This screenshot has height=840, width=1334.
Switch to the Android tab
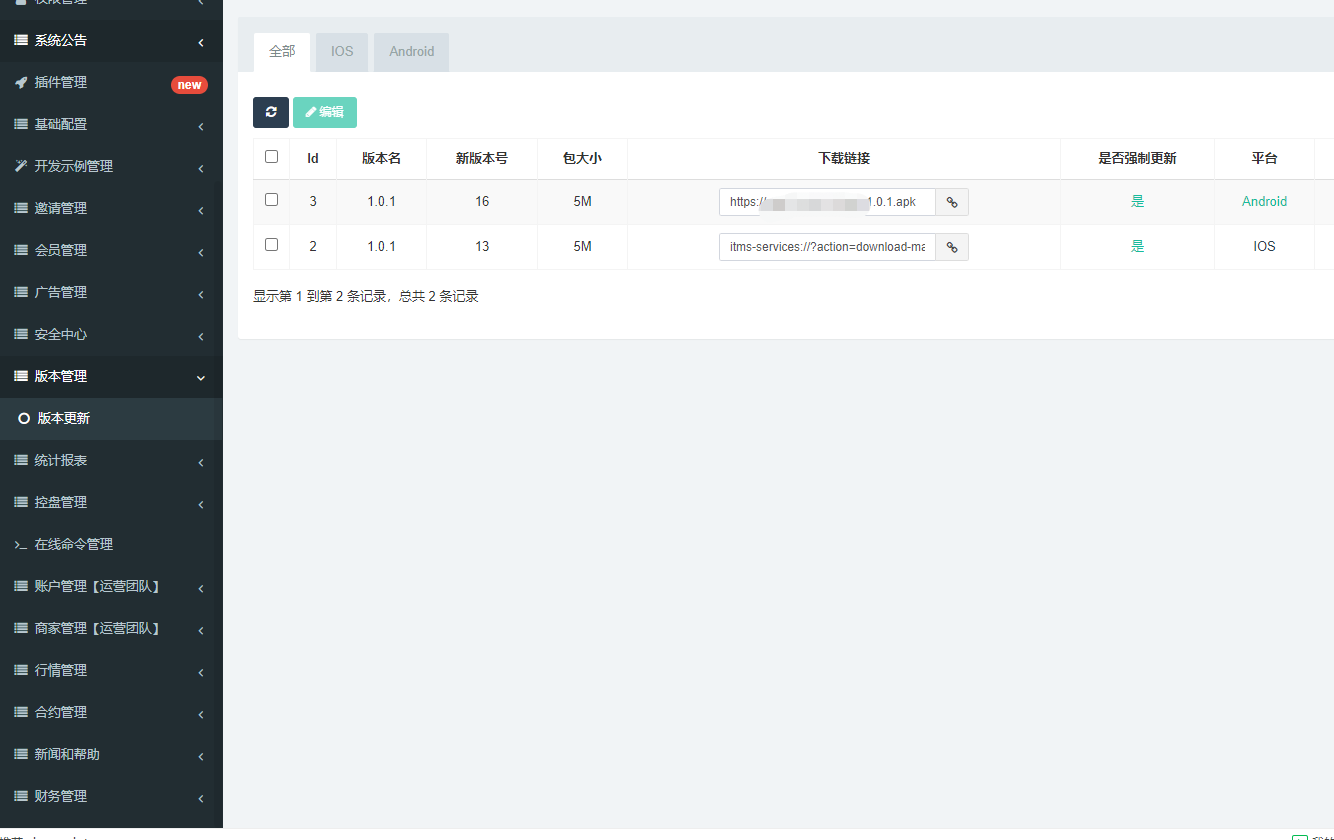(x=410, y=51)
